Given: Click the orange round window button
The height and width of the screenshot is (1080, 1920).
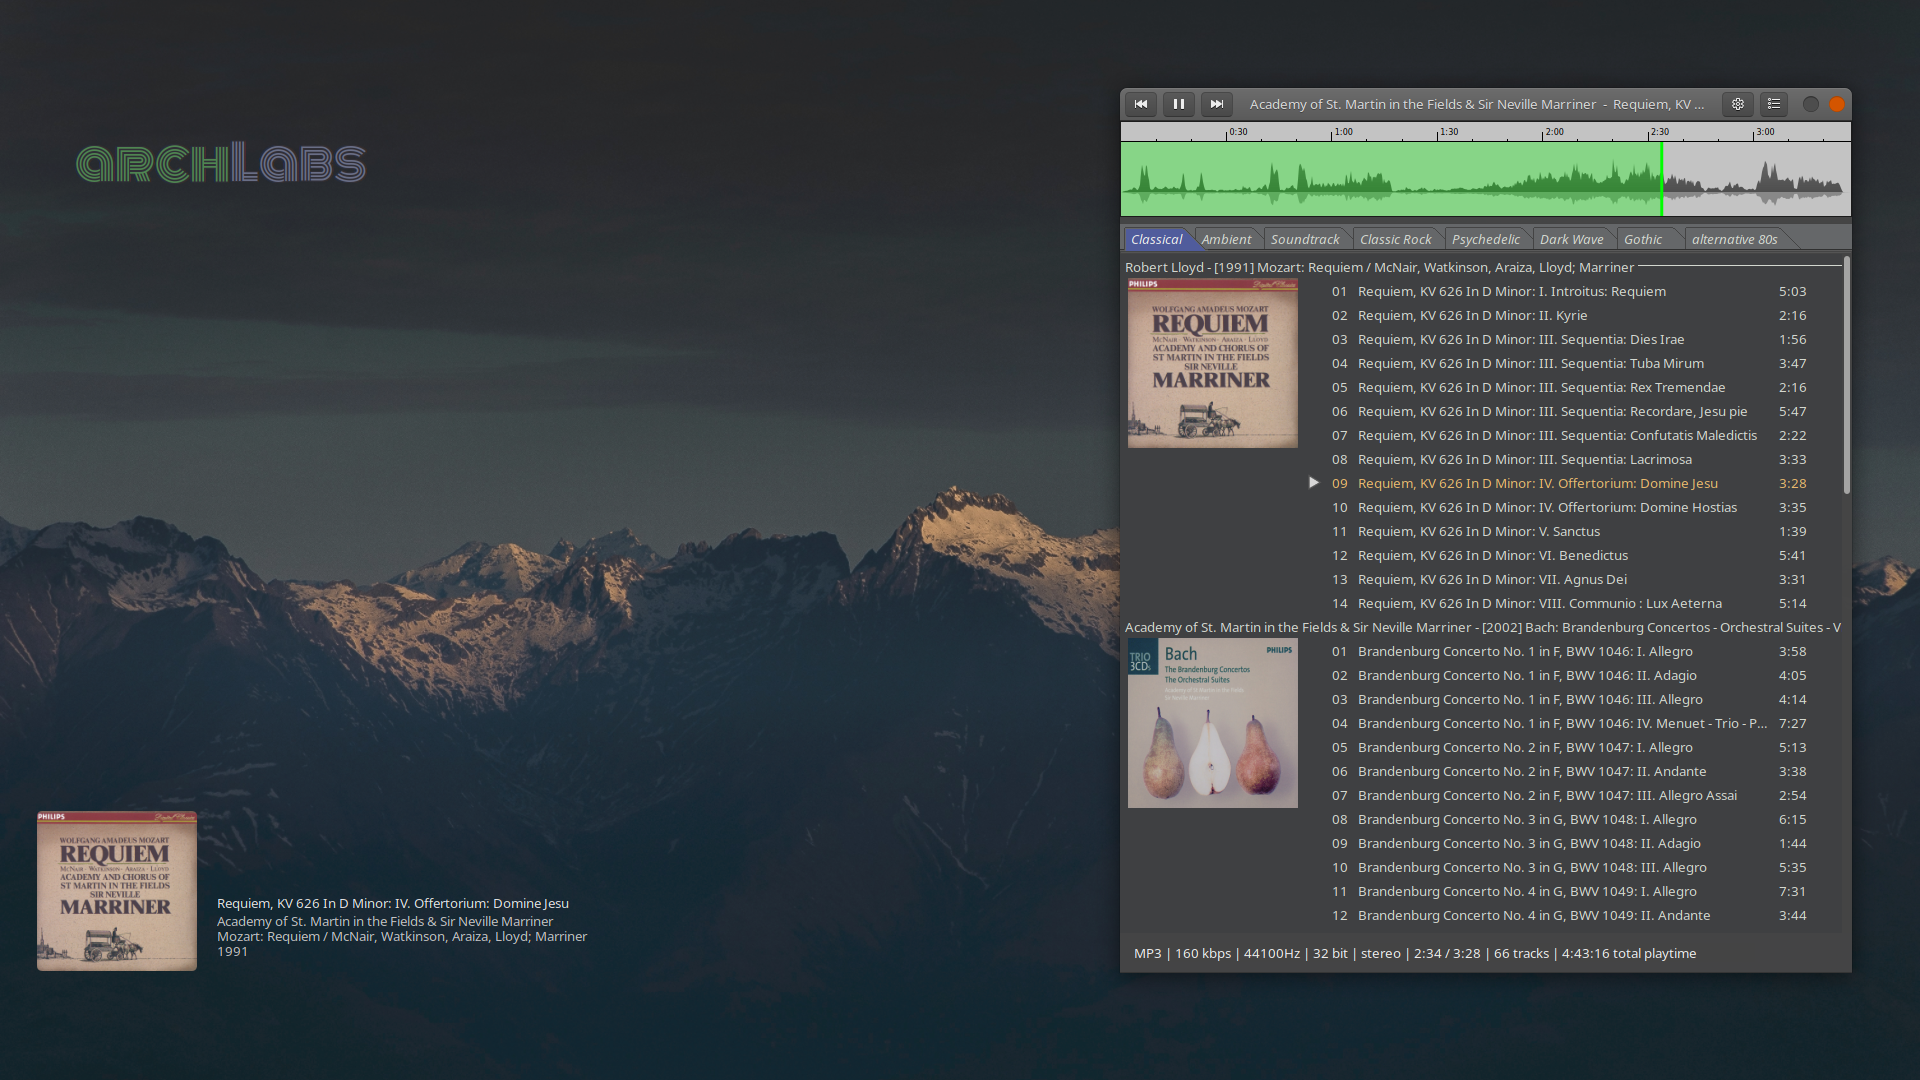Looking at the screenshot, I should [1837, 104].
